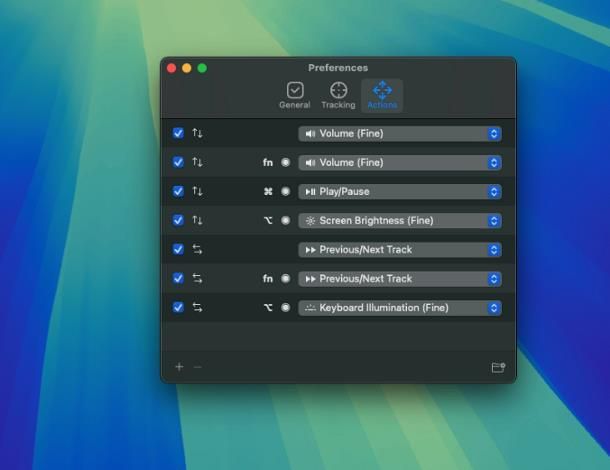Click the window icon at bottom right

498,367
